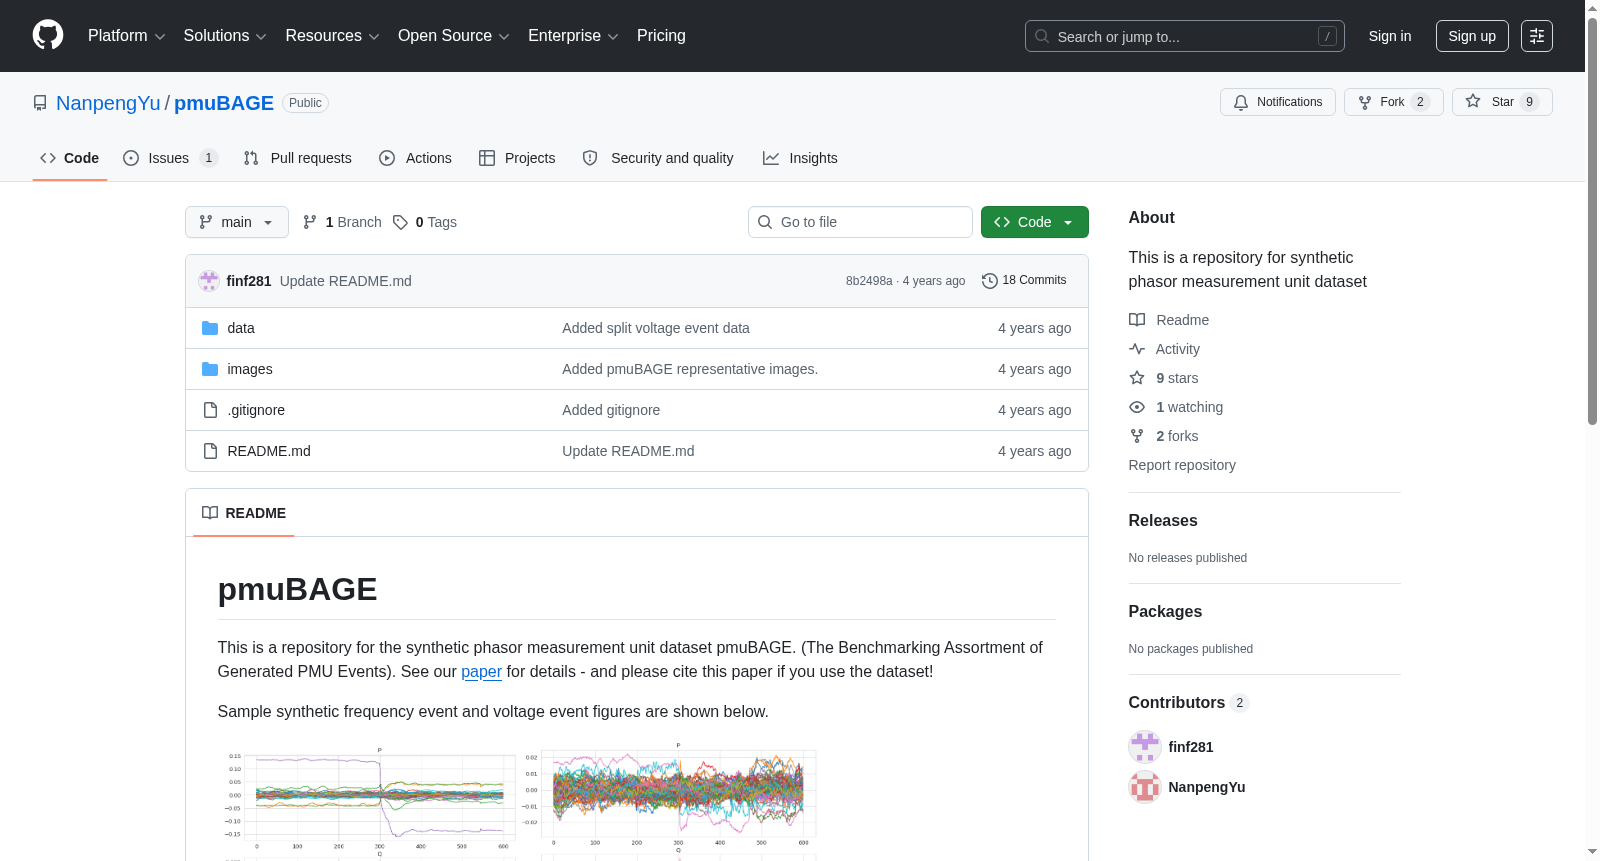Click the finf281 avatar in commit bar
Screen dimensions: 1600x861
[209, 281]
